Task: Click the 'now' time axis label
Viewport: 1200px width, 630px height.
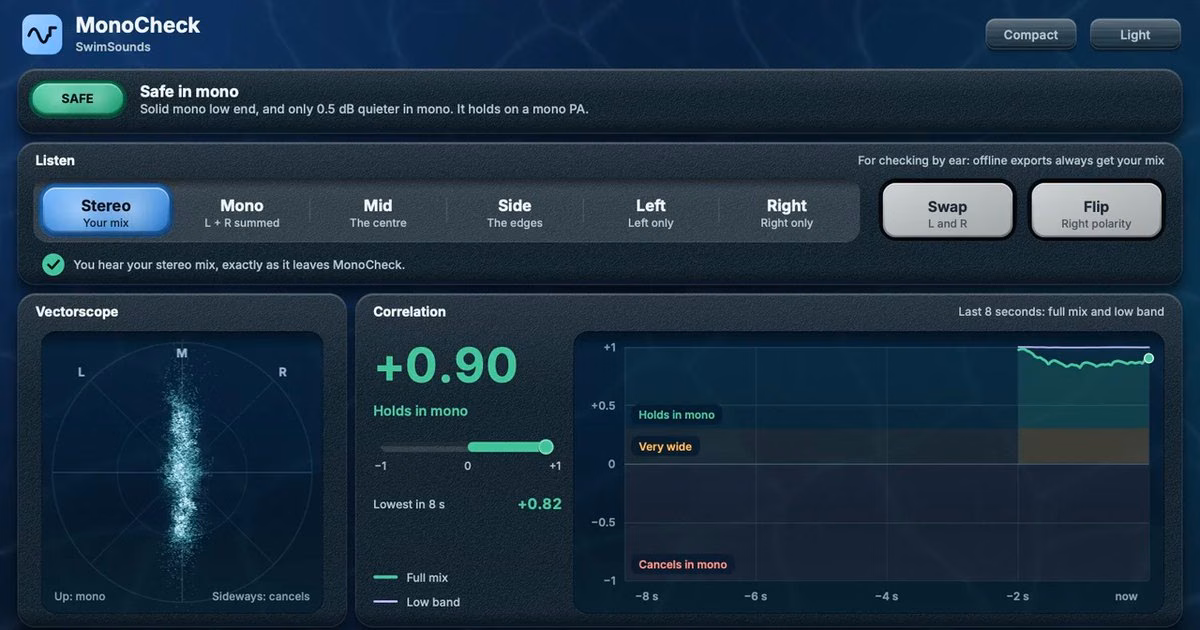Action: coord(1126,597)
